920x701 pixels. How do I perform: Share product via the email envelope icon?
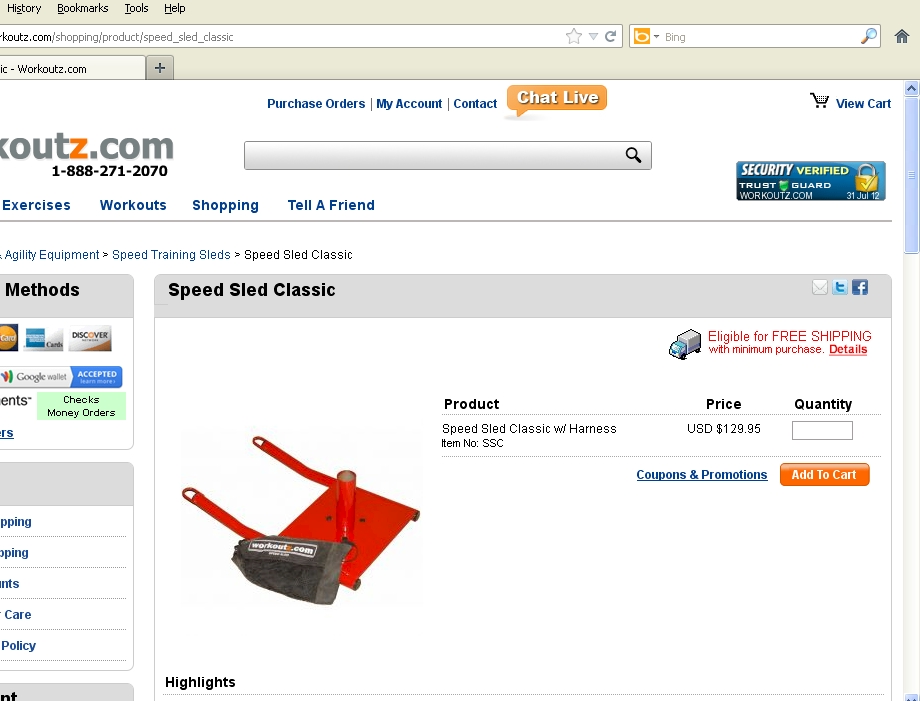(820, 287)
